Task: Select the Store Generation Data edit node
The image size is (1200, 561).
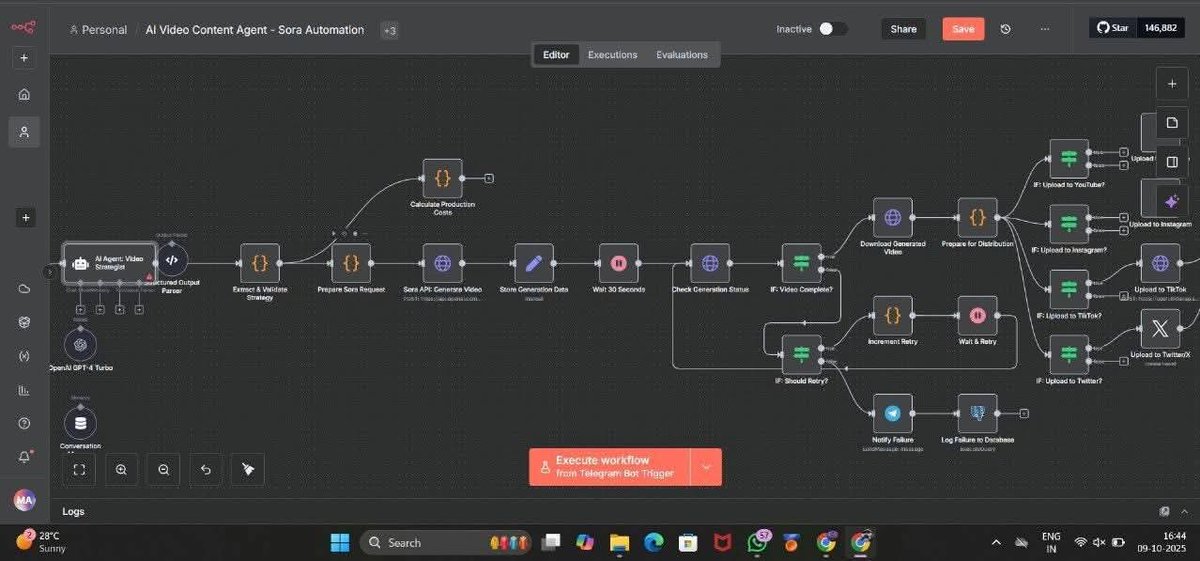Action: (534, 263)
